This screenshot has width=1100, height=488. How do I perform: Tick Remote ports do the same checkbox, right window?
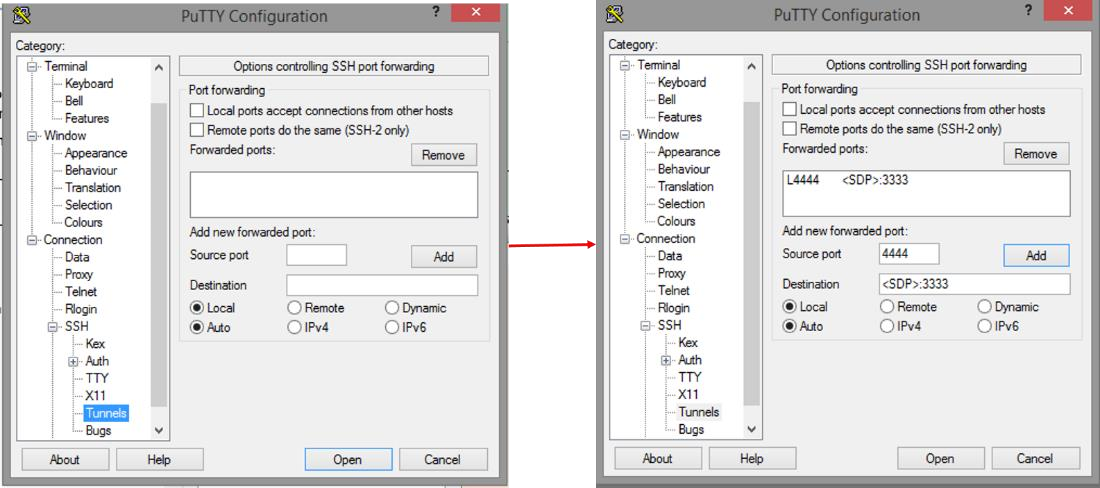[790, 128]
